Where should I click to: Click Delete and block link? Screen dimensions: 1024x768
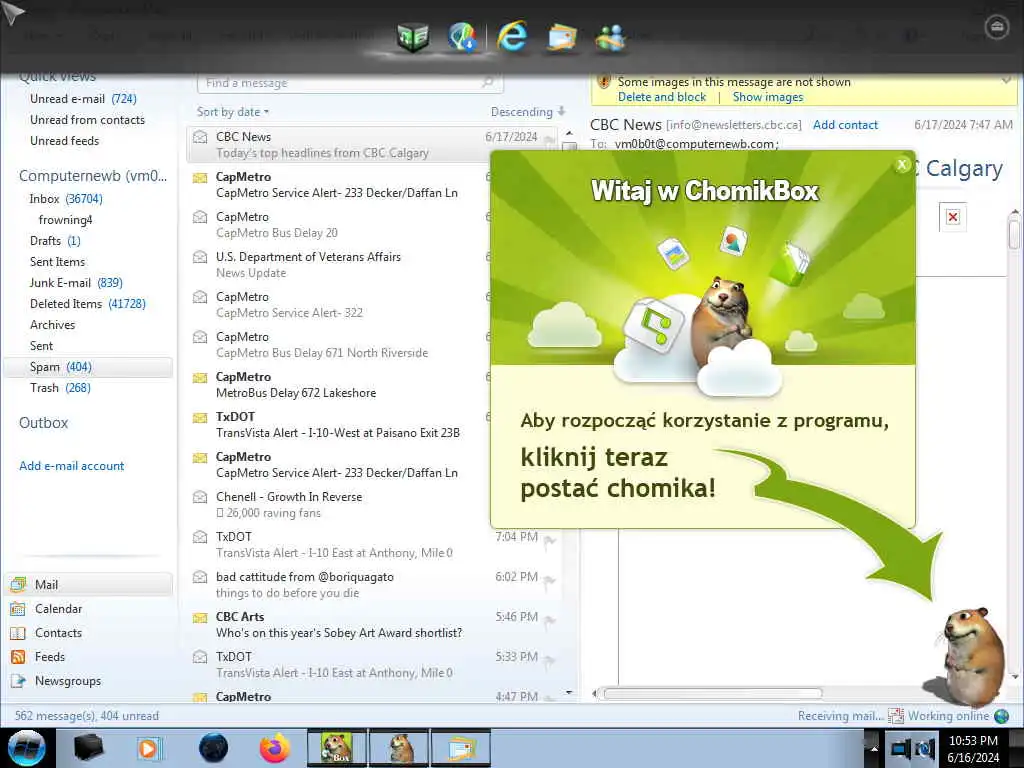tap(662, 97)
